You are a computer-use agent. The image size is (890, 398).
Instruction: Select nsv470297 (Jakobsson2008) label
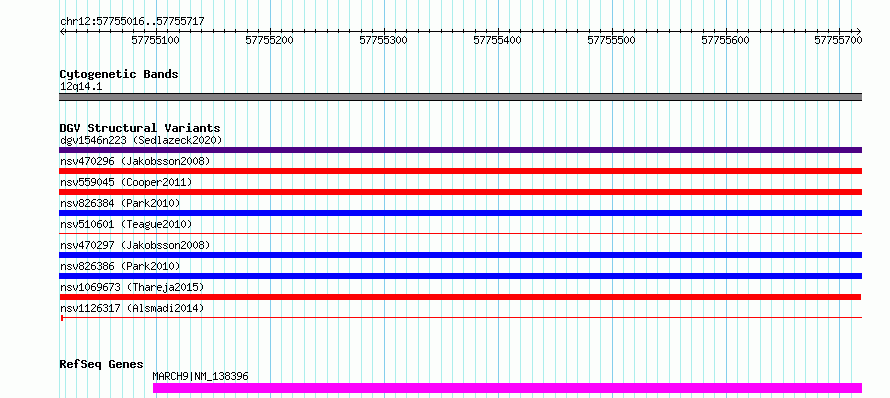[x=135, y=245]
